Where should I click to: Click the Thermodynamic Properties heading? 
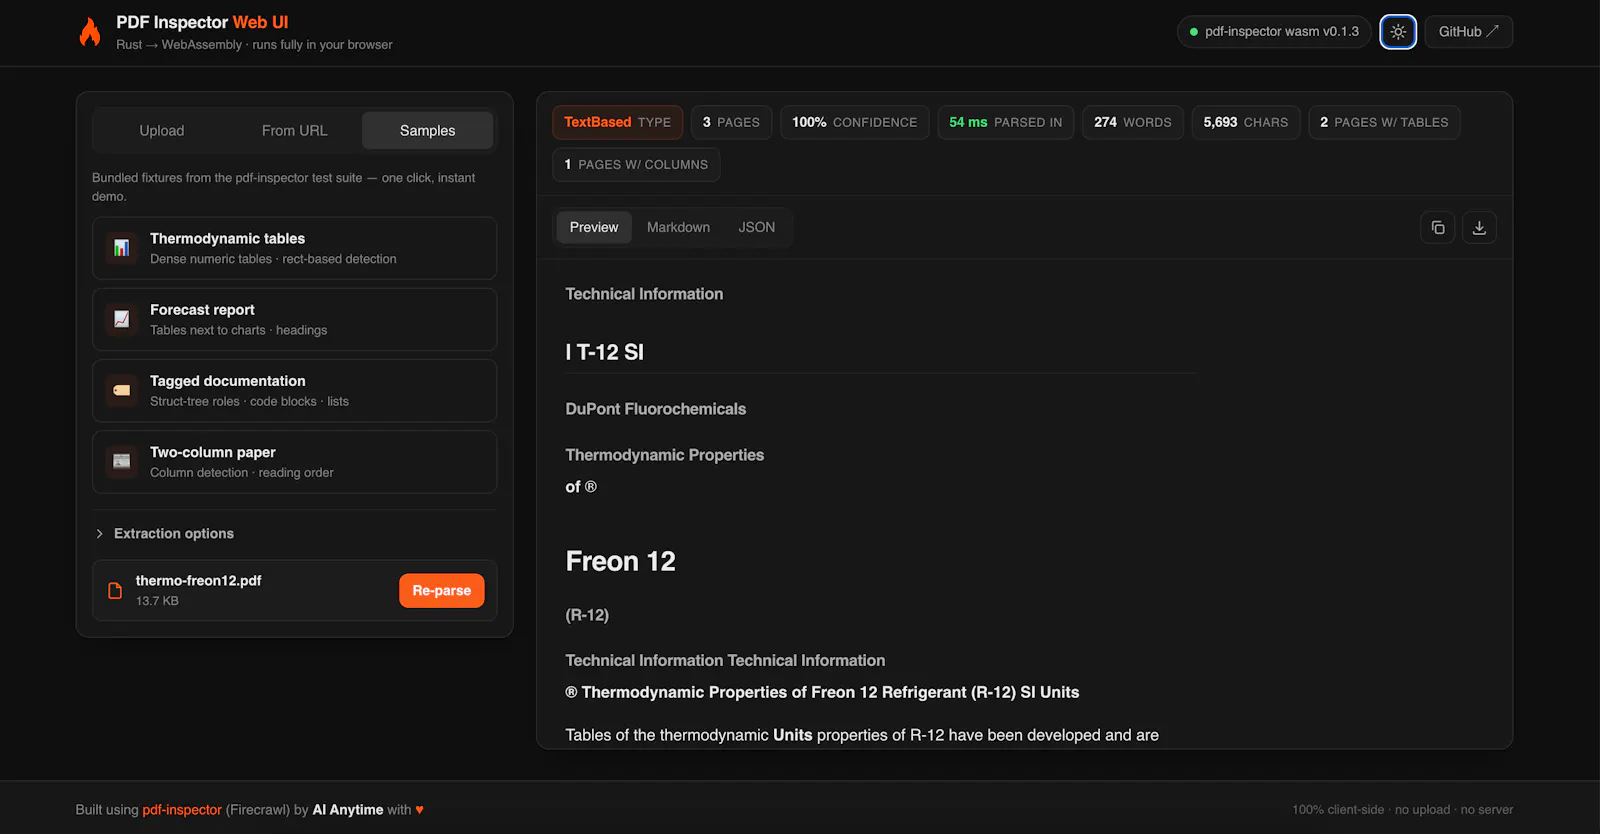click(x=664, y=455)
